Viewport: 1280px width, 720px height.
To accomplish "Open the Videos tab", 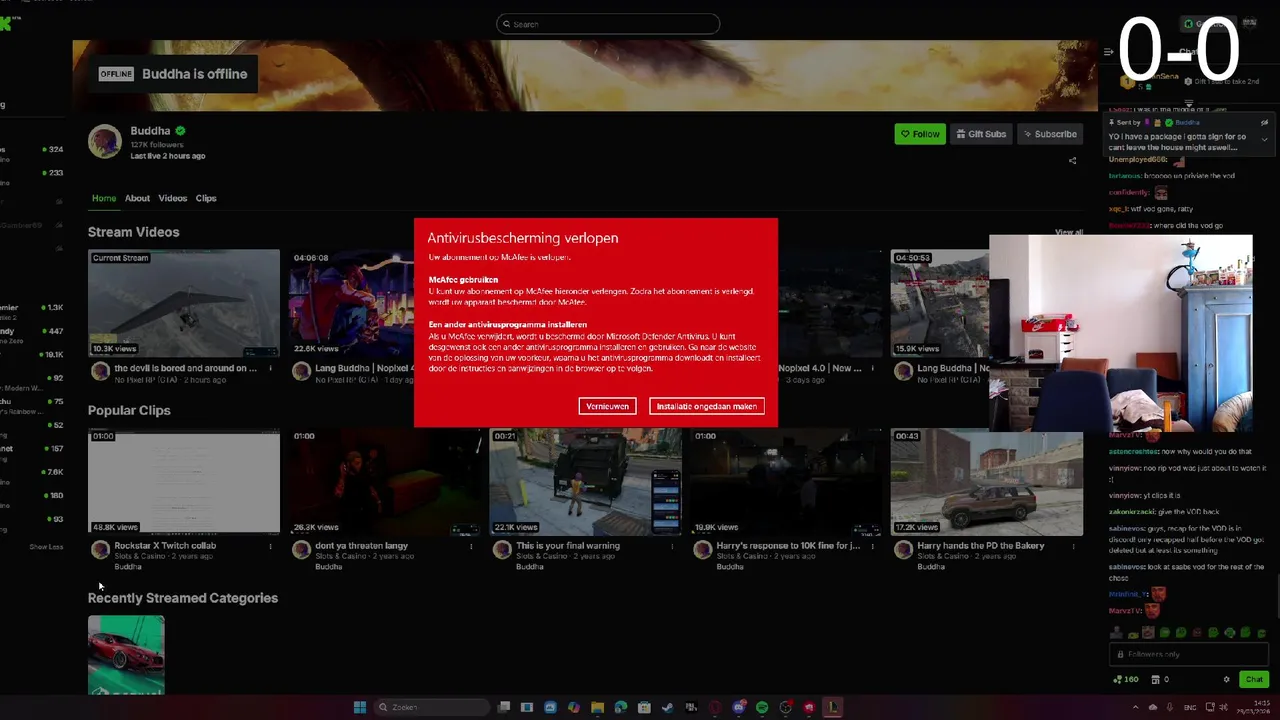I will pos(172,198).
